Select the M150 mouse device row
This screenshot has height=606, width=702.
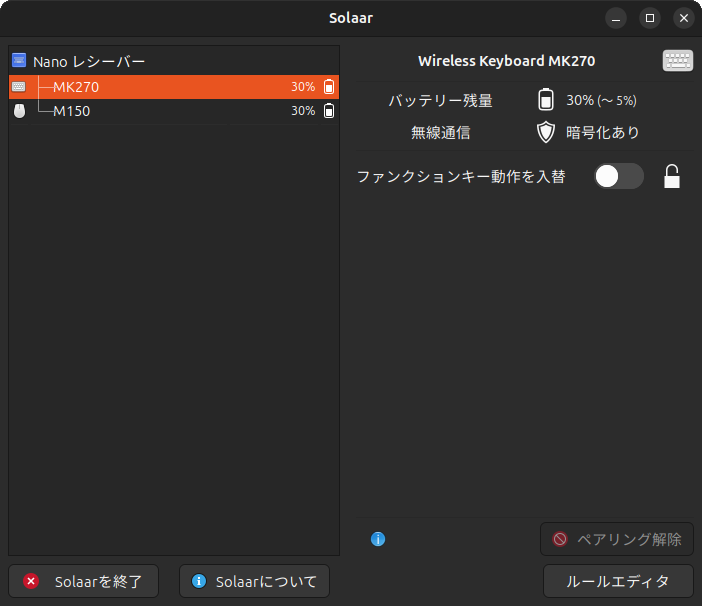pos(174,111)
